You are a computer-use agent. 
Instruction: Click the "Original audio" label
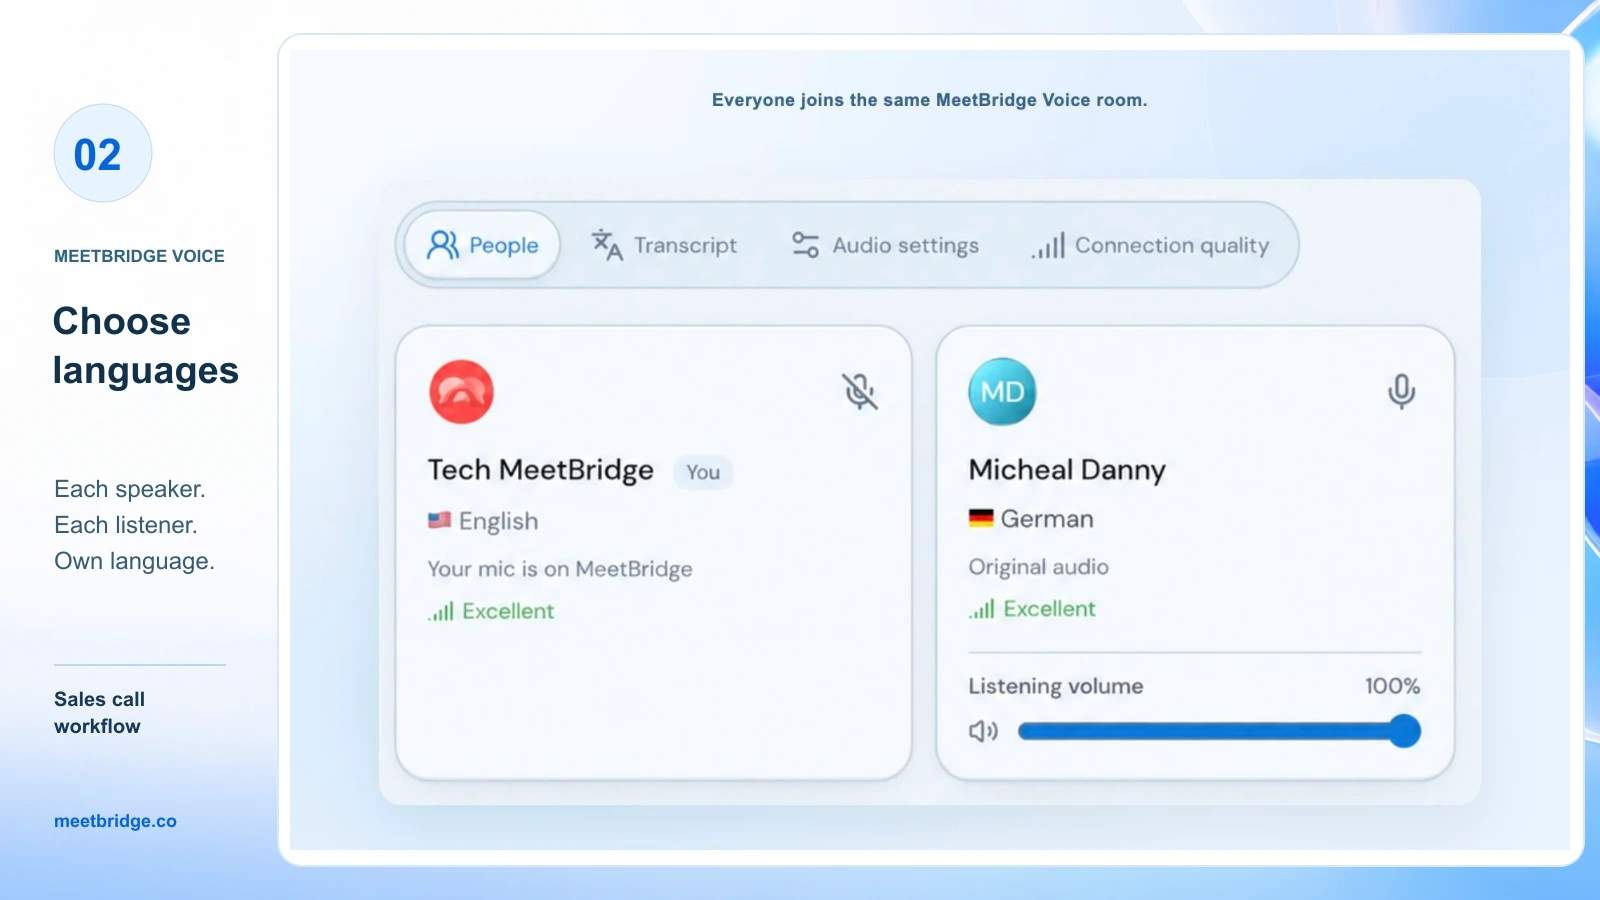tap(1038, 567)
